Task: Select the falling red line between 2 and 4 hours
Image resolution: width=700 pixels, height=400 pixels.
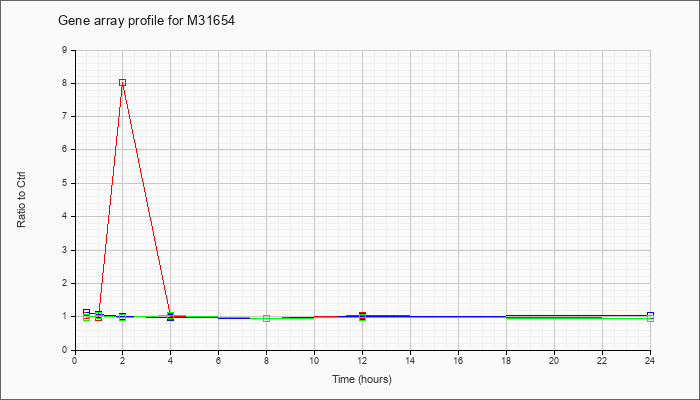Action: coord(146,199)
